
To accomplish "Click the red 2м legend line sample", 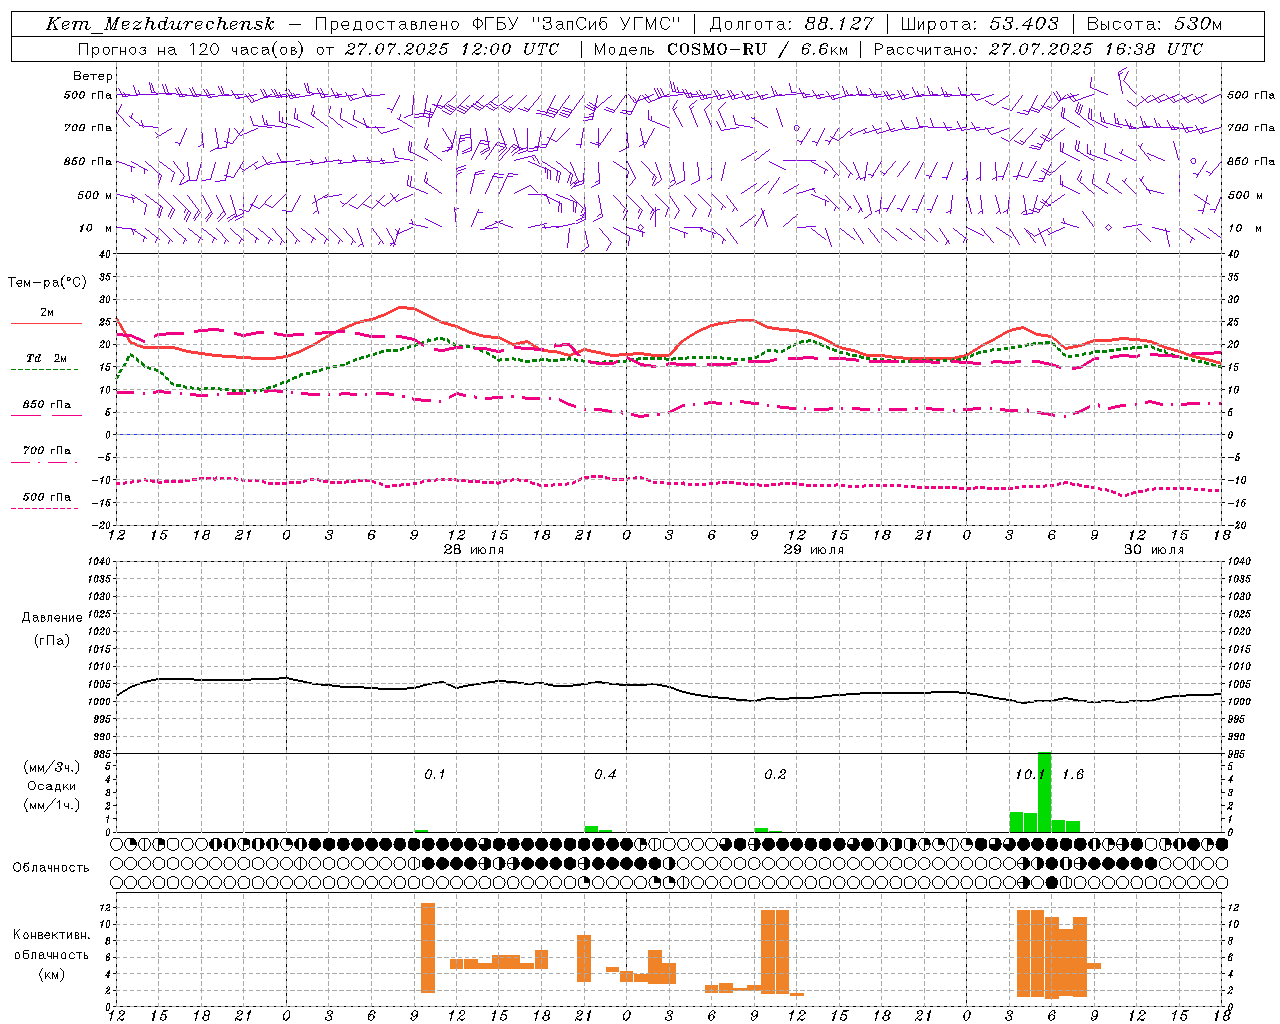I will 46,324.
